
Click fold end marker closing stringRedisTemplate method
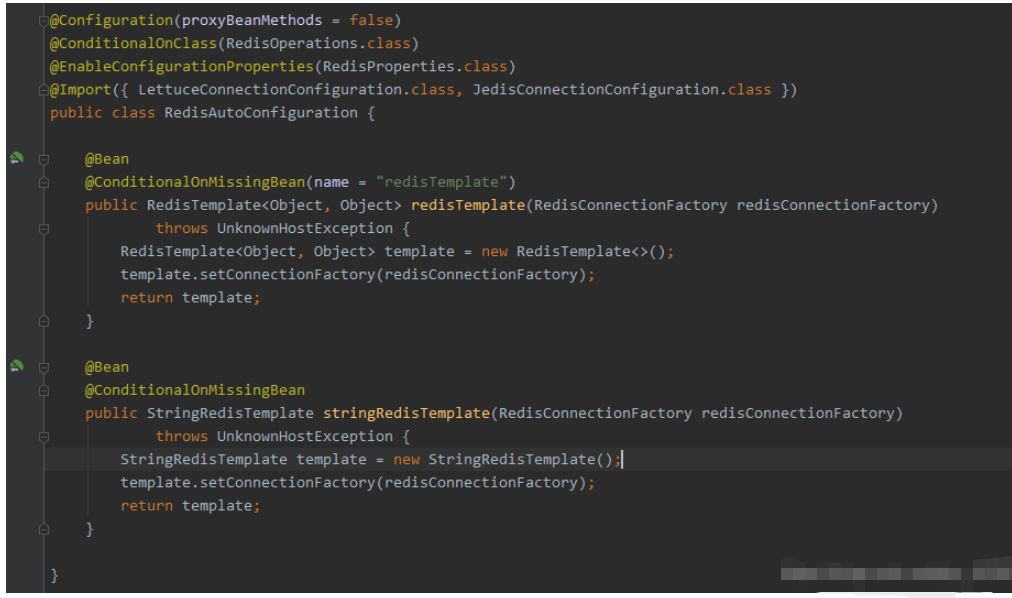pos(43,530)
